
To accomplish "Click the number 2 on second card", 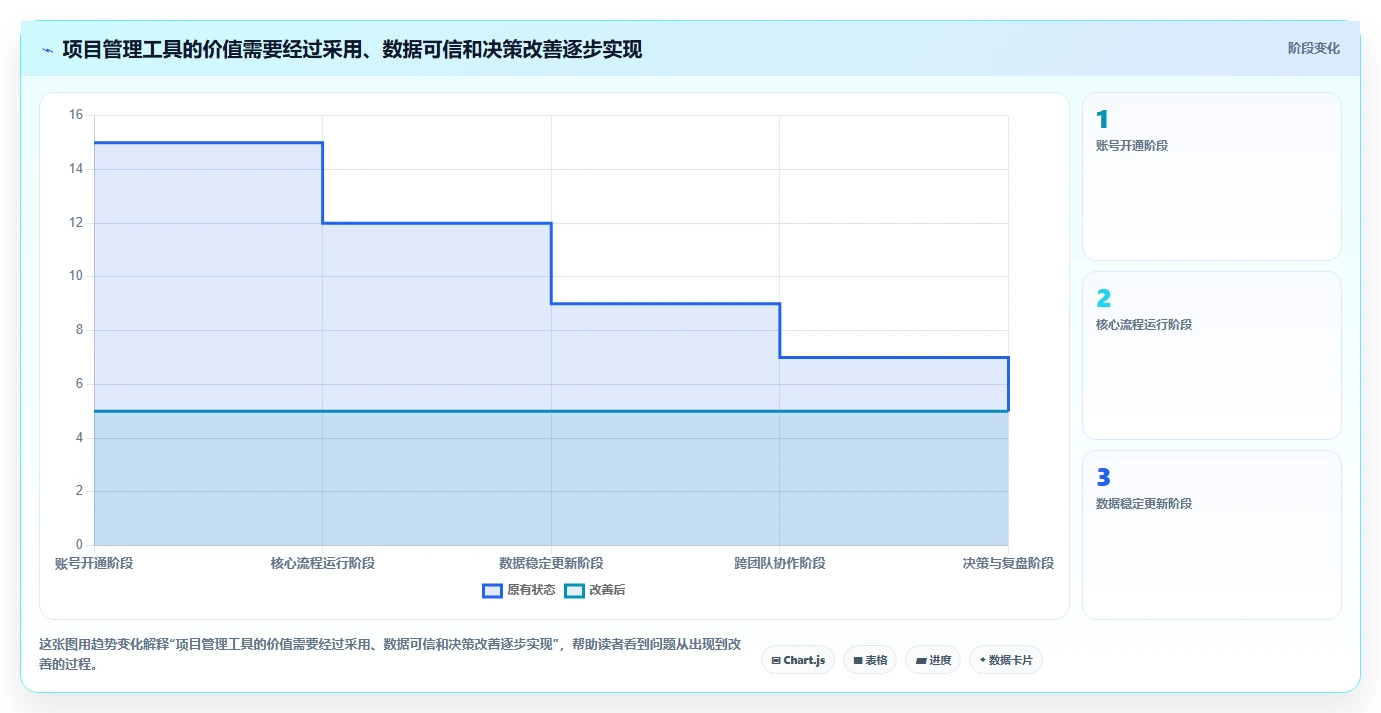I will [x=1103, y=299].
